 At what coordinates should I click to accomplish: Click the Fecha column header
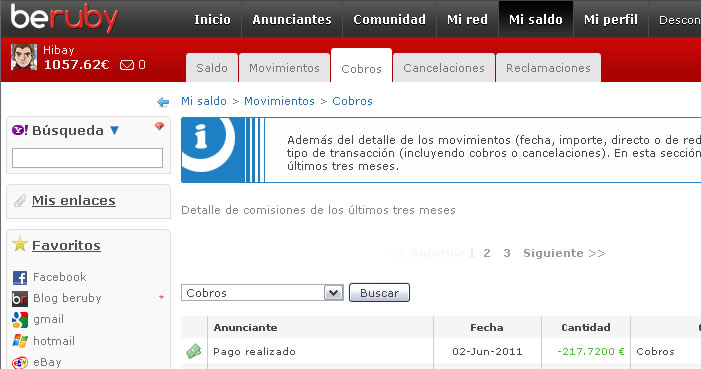(486, 327)
